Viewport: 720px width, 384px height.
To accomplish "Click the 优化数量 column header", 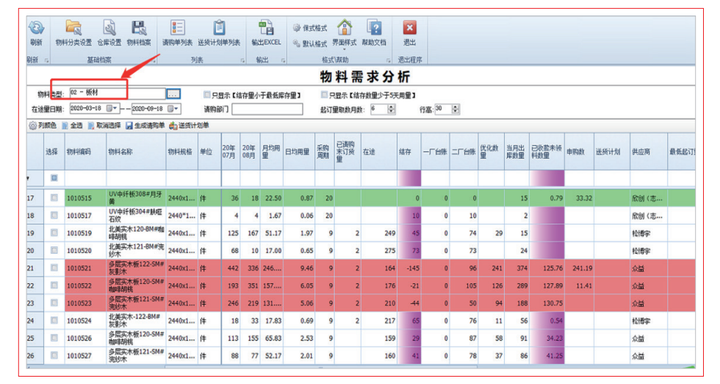I will pos(491,152).
